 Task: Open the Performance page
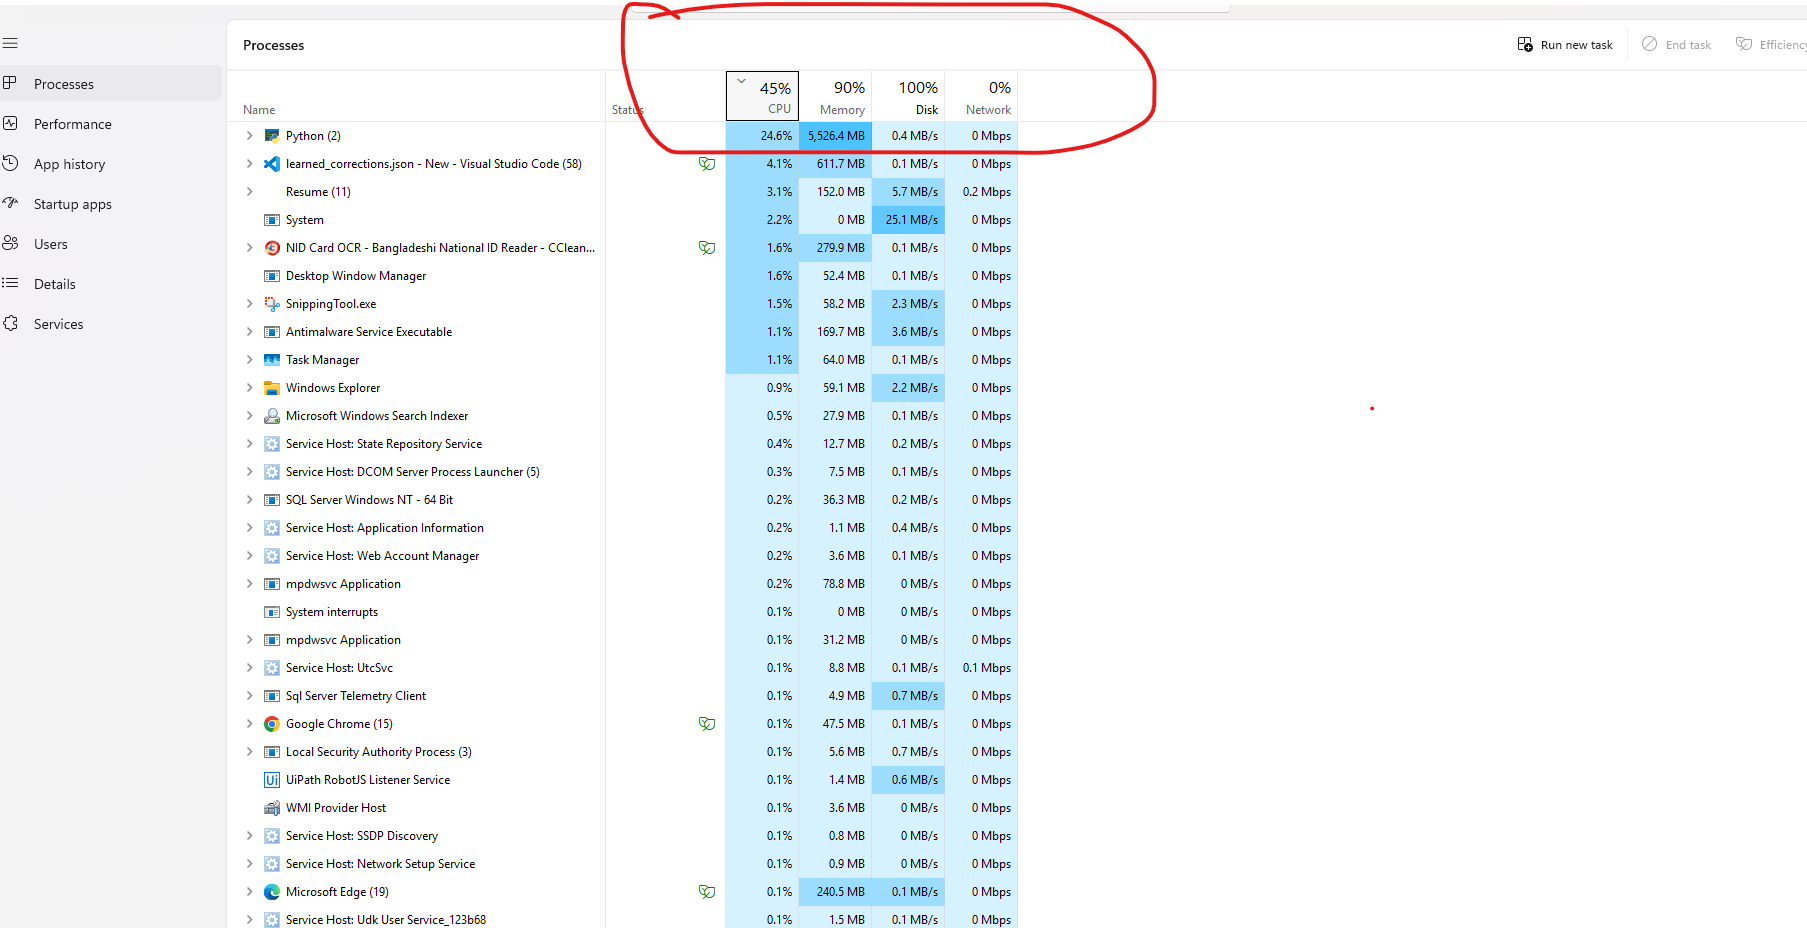pyautogui.click(x=72, y=124)
